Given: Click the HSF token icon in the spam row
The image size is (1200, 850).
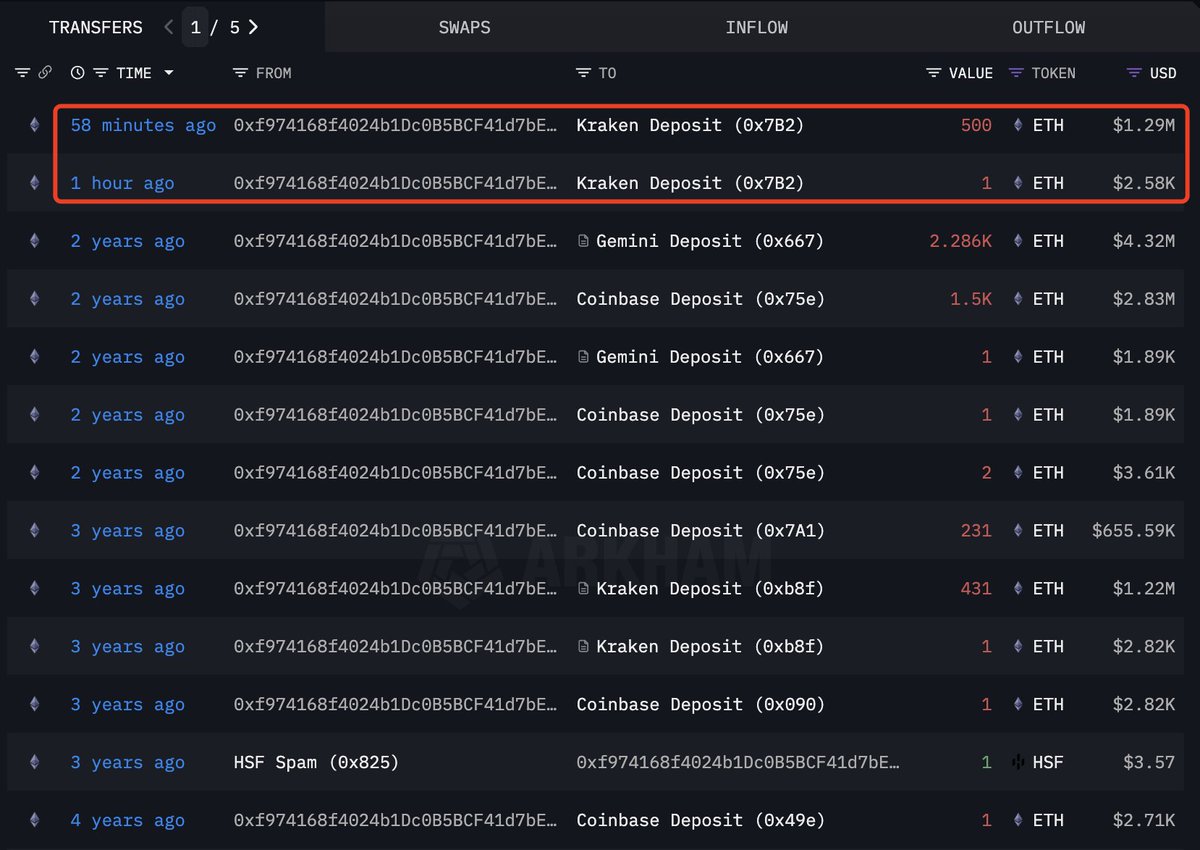Looking at the screenshot, I should pos(1019,763).
